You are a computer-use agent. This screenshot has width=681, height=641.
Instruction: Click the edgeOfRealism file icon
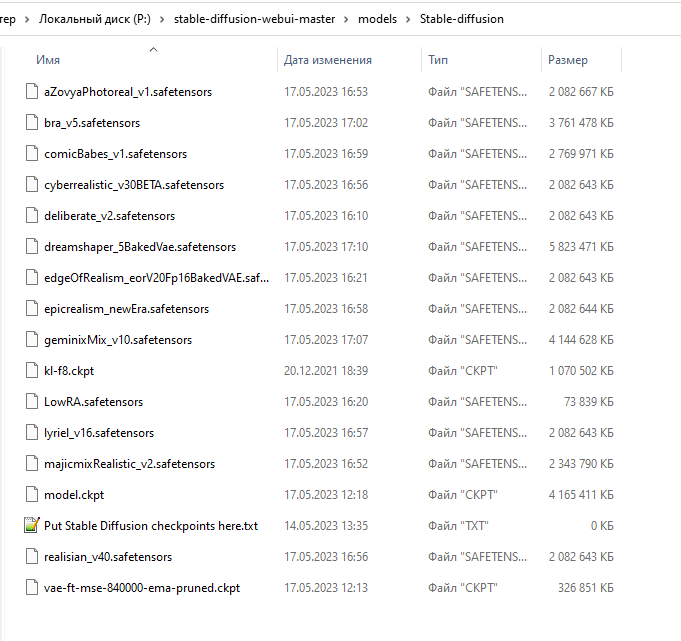click(x=32, y=278)
